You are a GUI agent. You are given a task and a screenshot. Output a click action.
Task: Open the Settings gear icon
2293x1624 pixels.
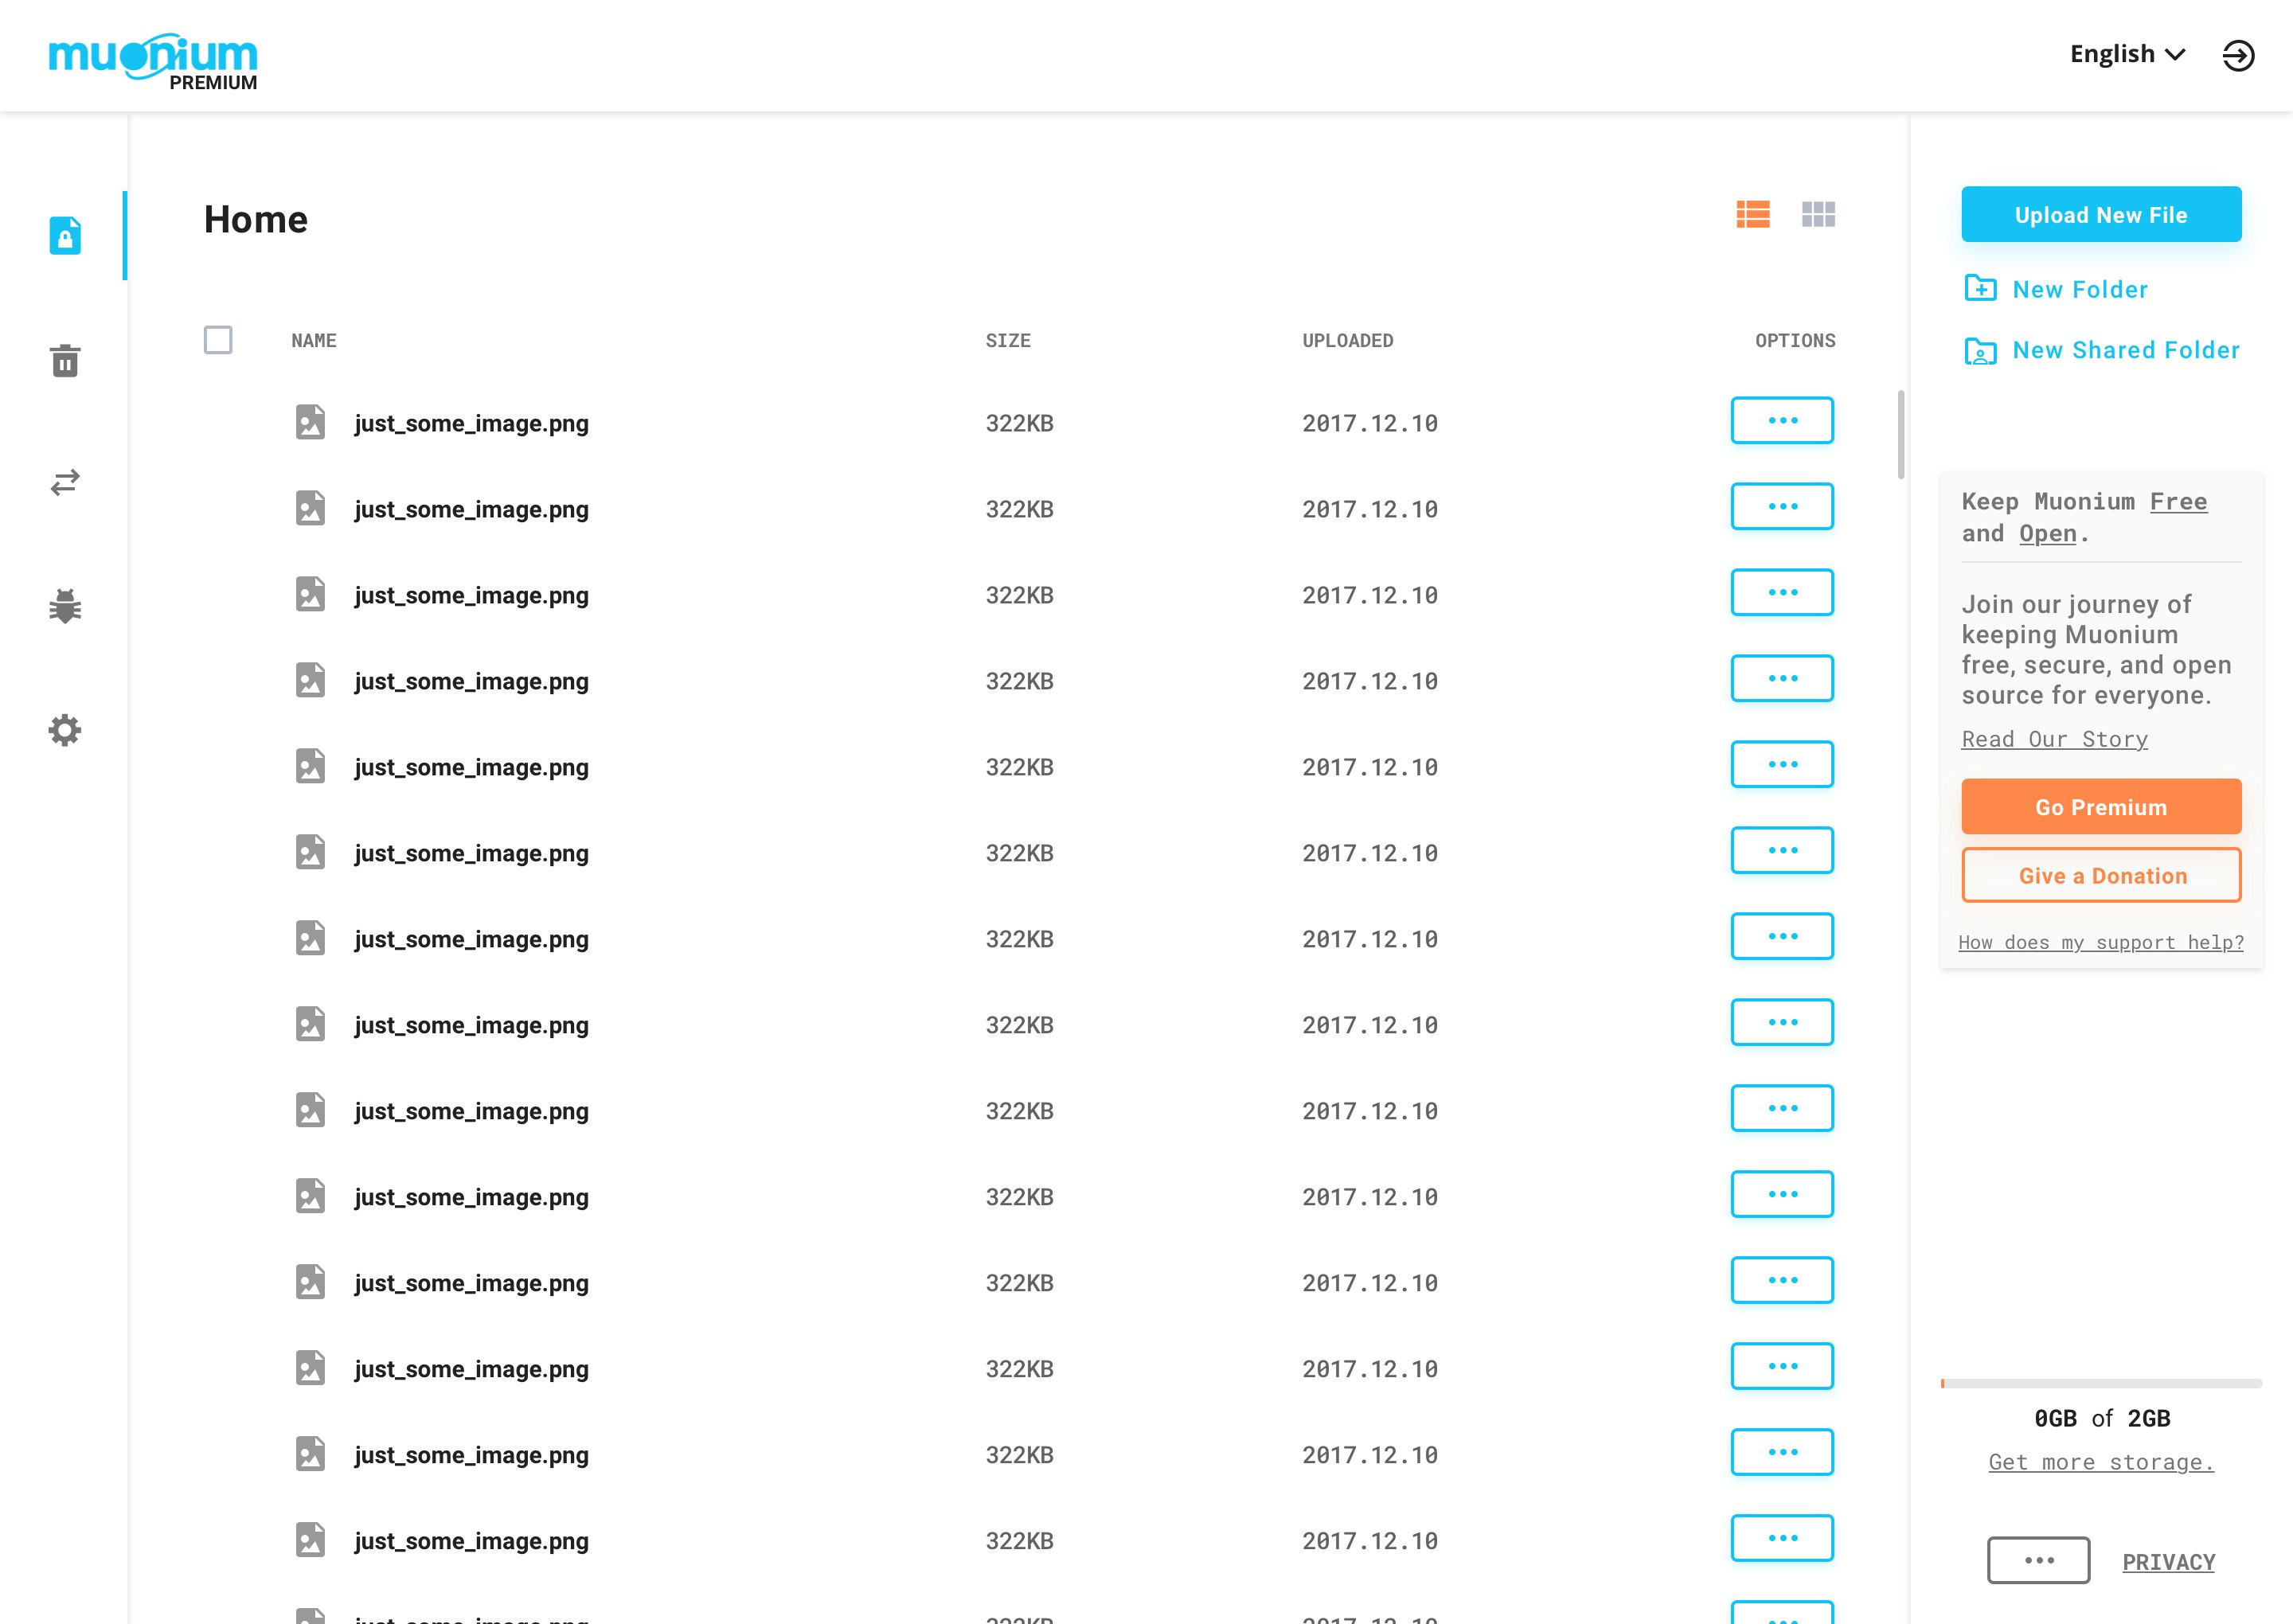coord(64,730)
